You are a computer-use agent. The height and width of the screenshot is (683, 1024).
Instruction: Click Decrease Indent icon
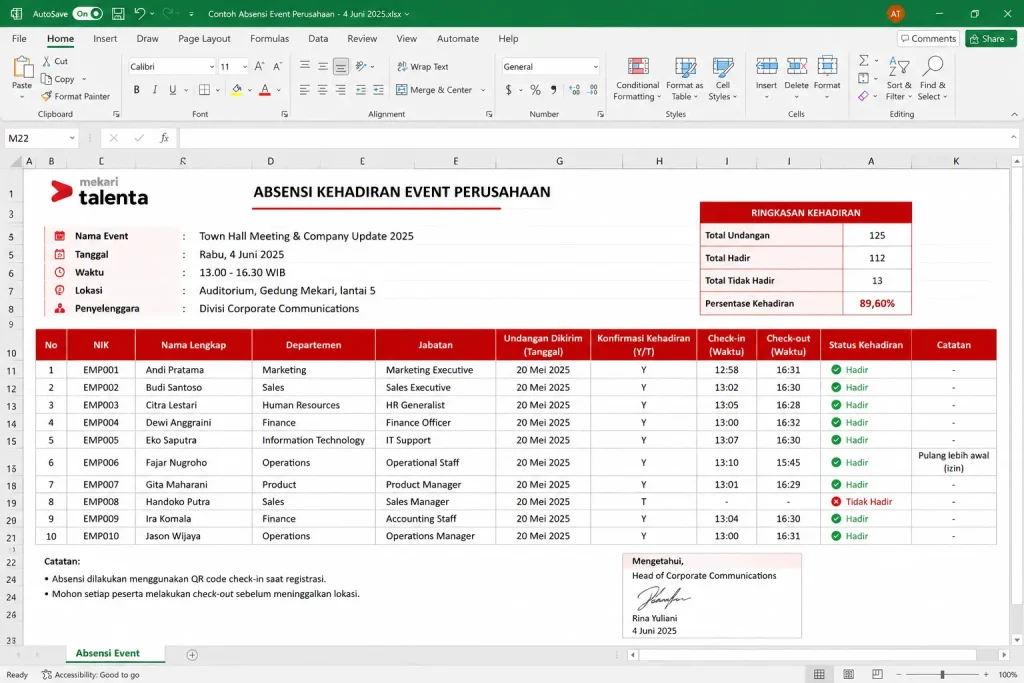pyautogui.click(x=360, y=90)
